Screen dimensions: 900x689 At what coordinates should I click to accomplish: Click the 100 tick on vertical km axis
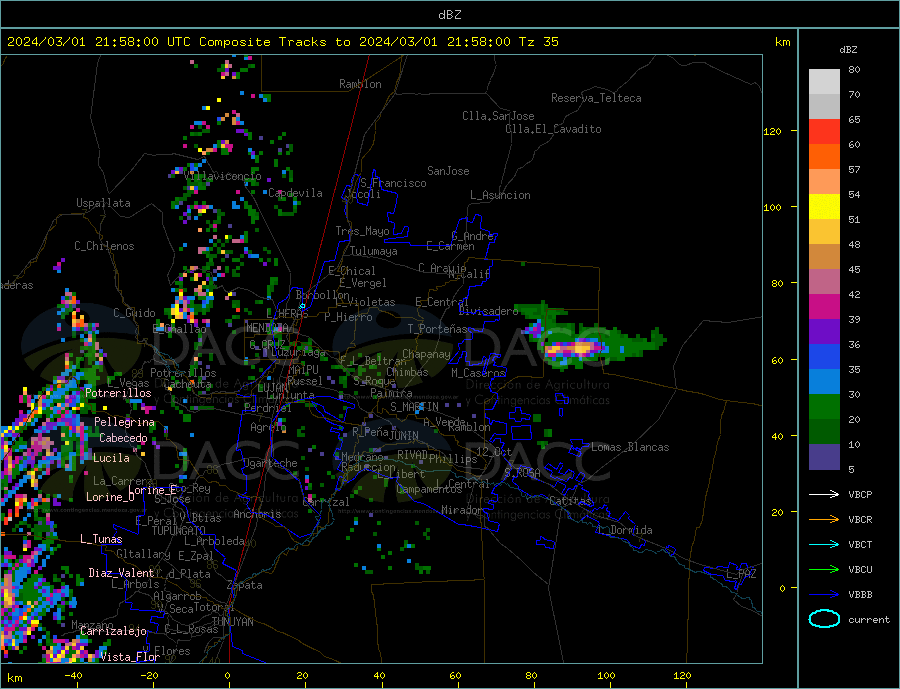pyautogui.click(x=772, y=207)
